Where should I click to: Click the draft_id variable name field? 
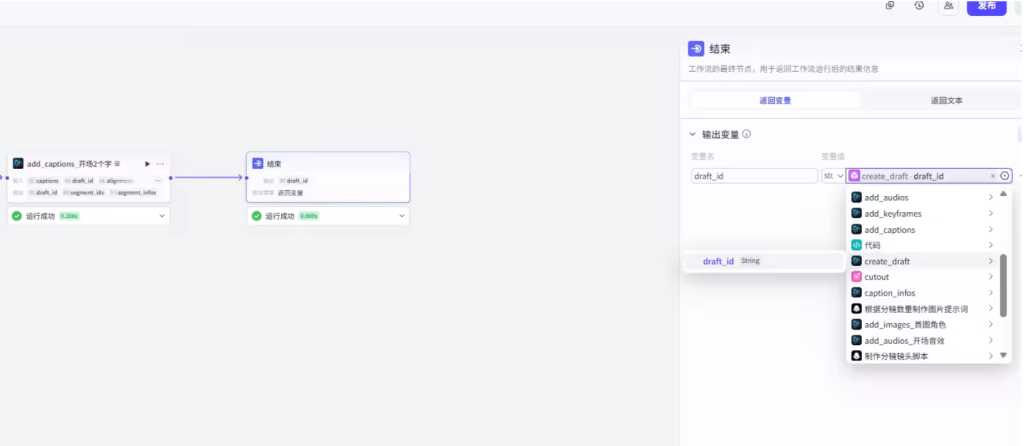click(x=754, y=176)
